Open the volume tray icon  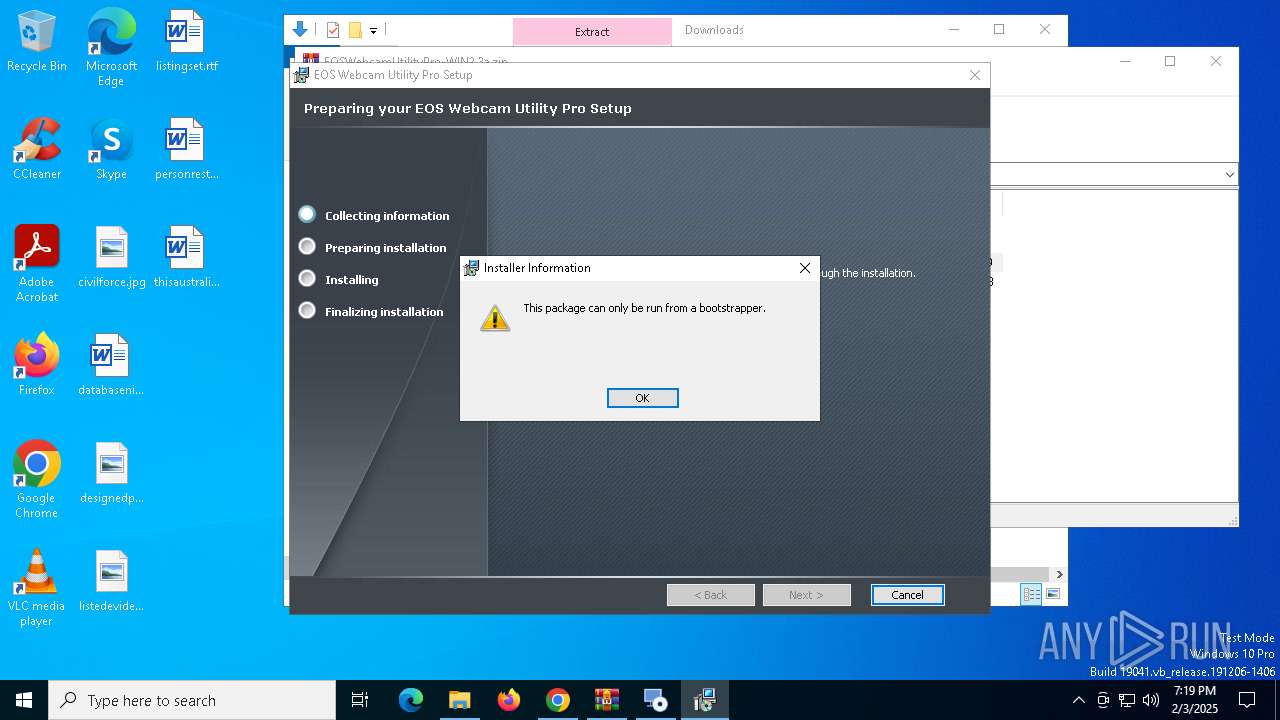1151,700
